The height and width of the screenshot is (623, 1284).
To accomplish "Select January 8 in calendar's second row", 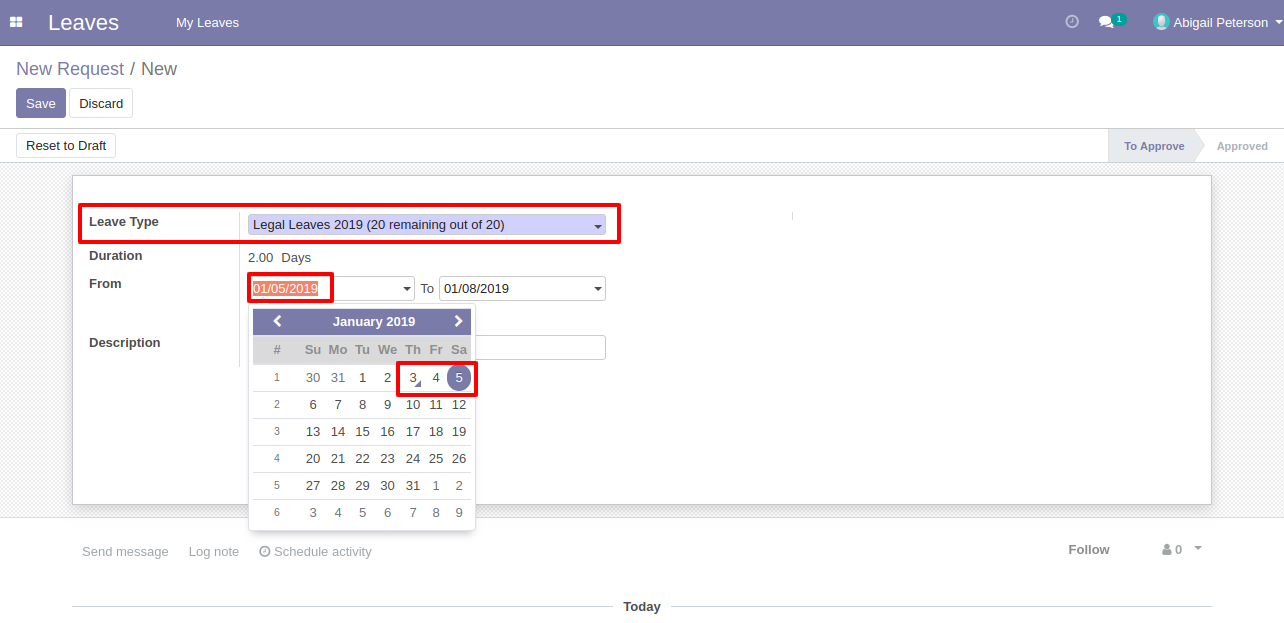I will point(362,405).
